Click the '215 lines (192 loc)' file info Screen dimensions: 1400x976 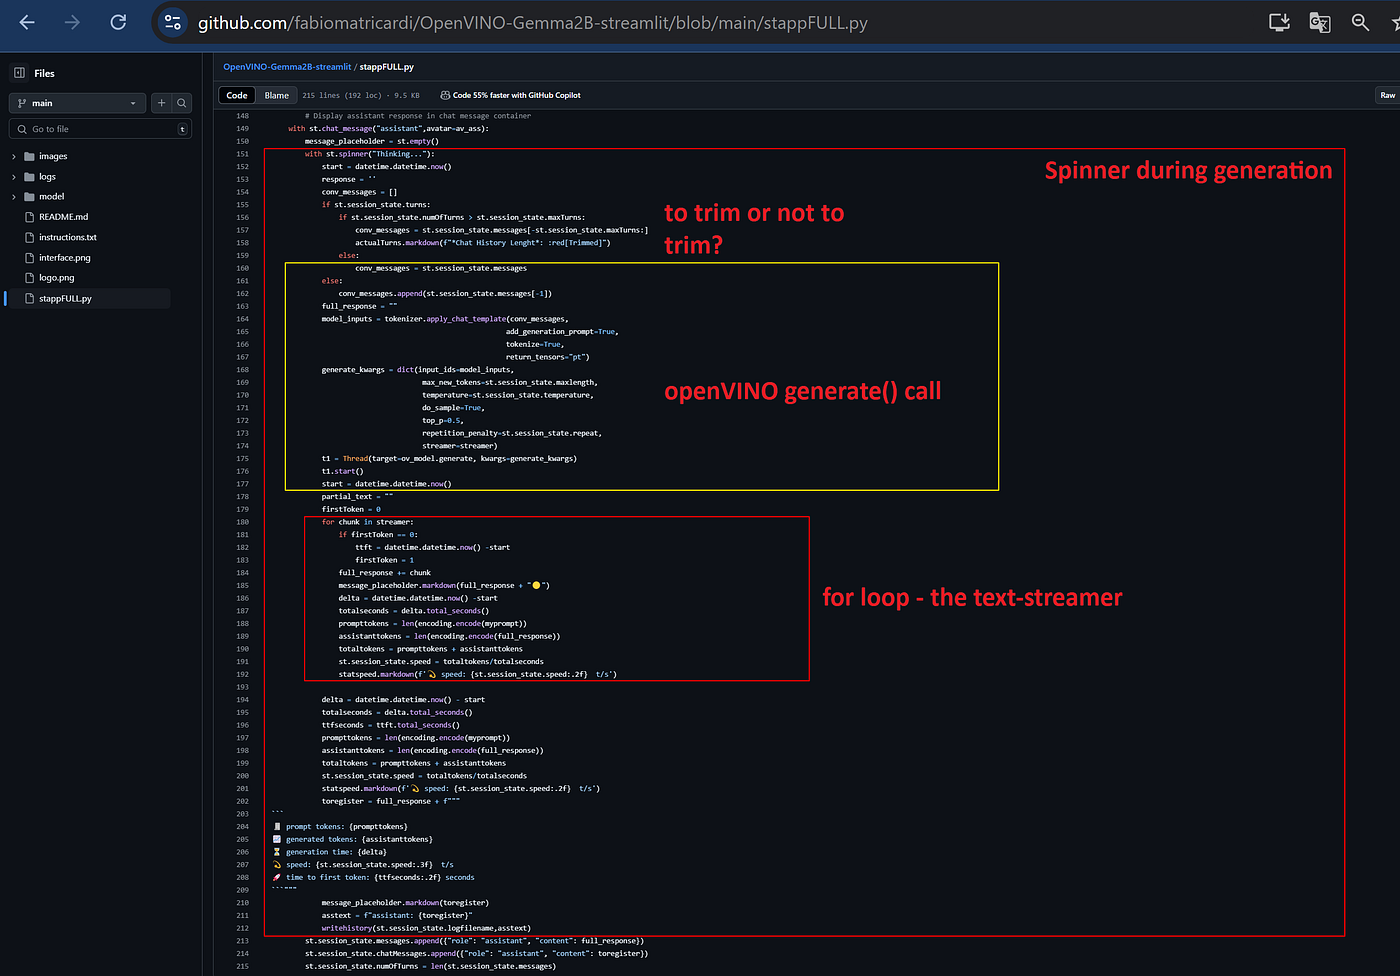(x=342, y=96)
